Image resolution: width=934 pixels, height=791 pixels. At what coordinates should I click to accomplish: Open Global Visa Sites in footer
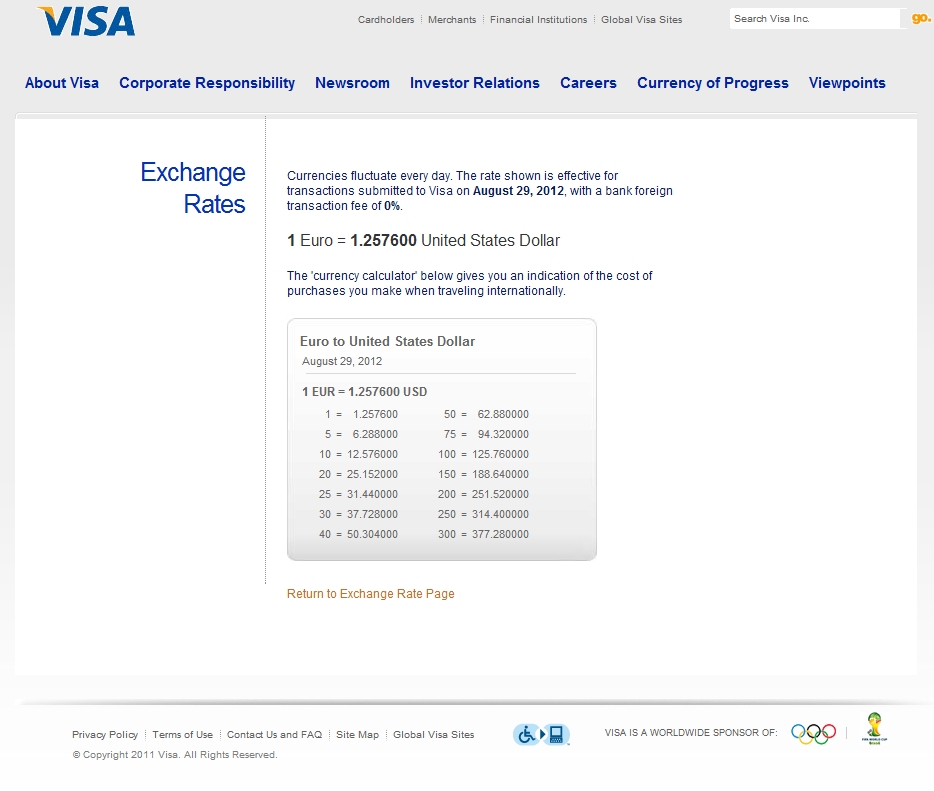point(434,734)
